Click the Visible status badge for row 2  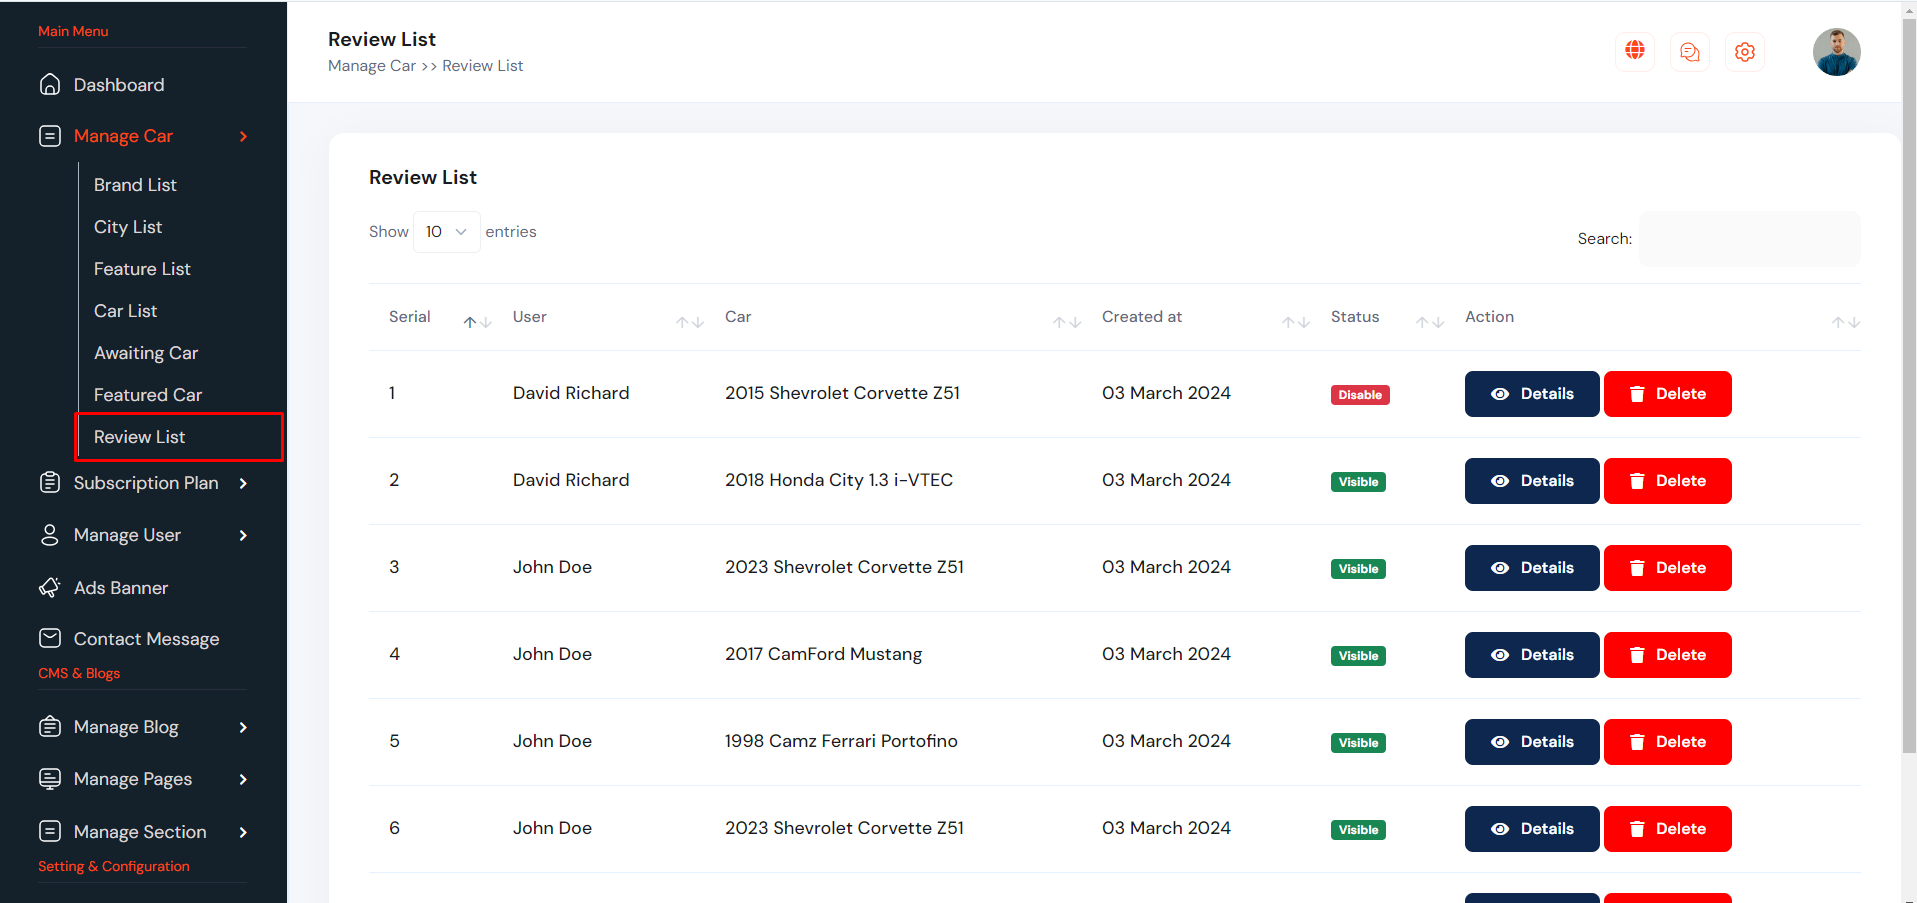pyautogui.click(x=1358, y=482)
